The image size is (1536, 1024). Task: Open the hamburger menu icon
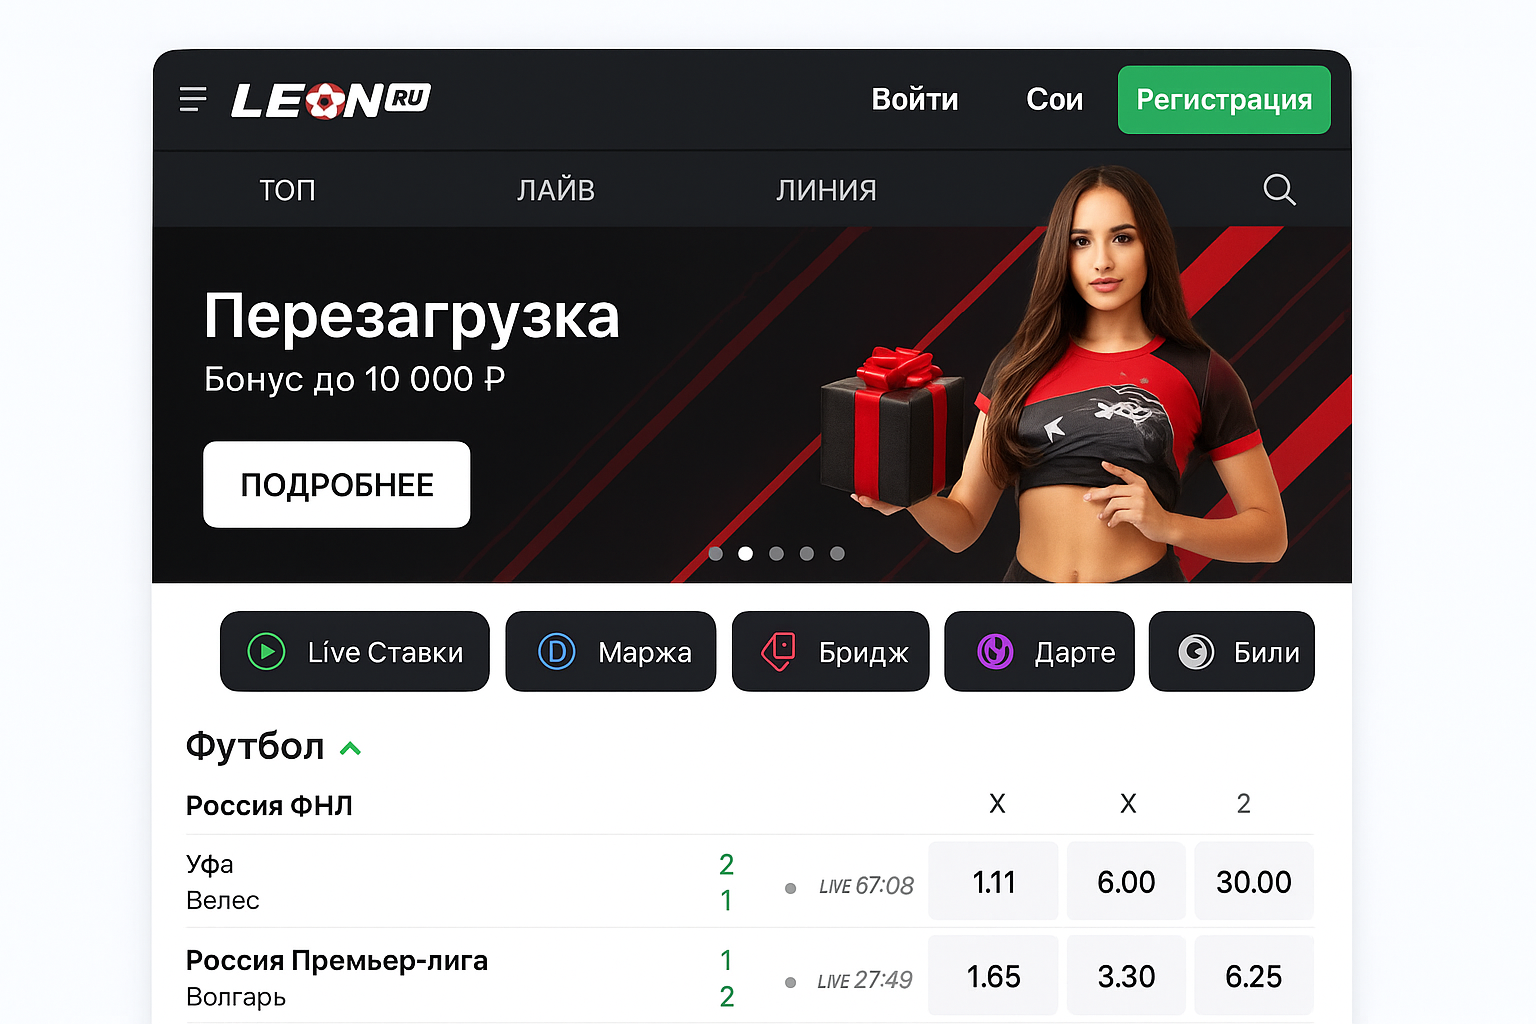click(193, 99)
